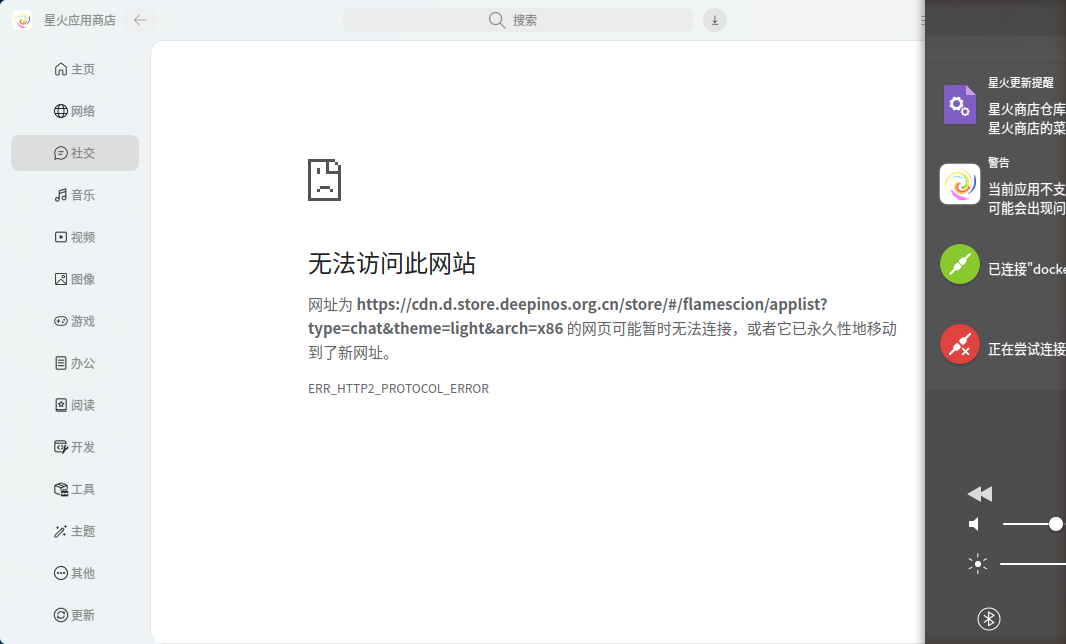This screenshot has width=1066, height=644.
Task: Open the 图像 image category
Action: click(x=75, y=279)
